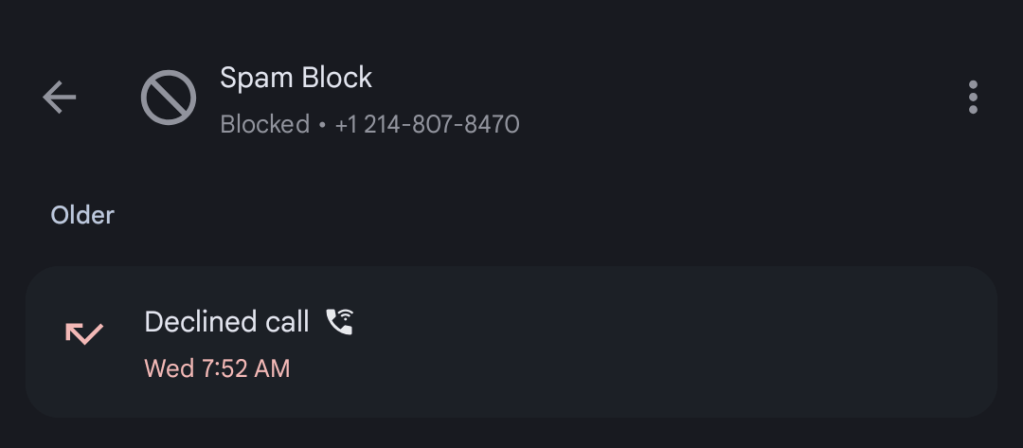This screenshot has width=1023, height=448.
Task: Tap the "Declined call" label
Action: [227, 321]
